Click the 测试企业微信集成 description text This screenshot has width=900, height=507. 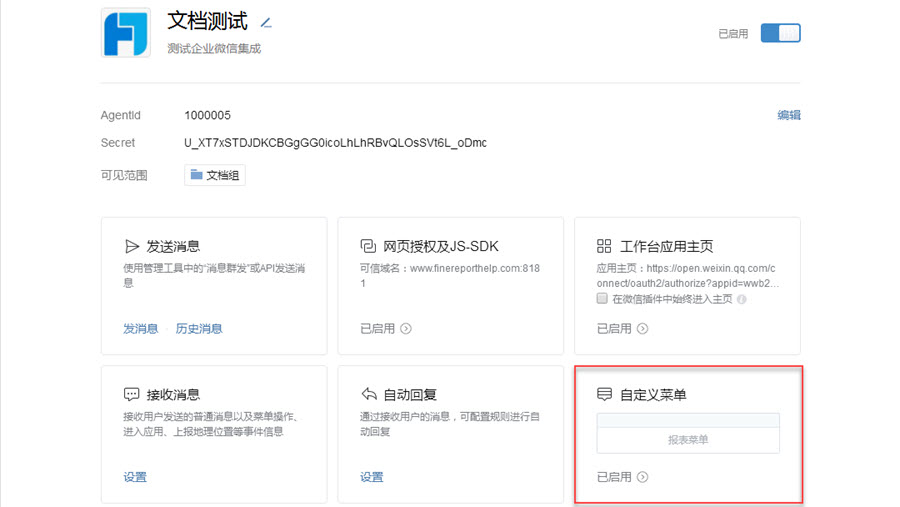(214, 49)
